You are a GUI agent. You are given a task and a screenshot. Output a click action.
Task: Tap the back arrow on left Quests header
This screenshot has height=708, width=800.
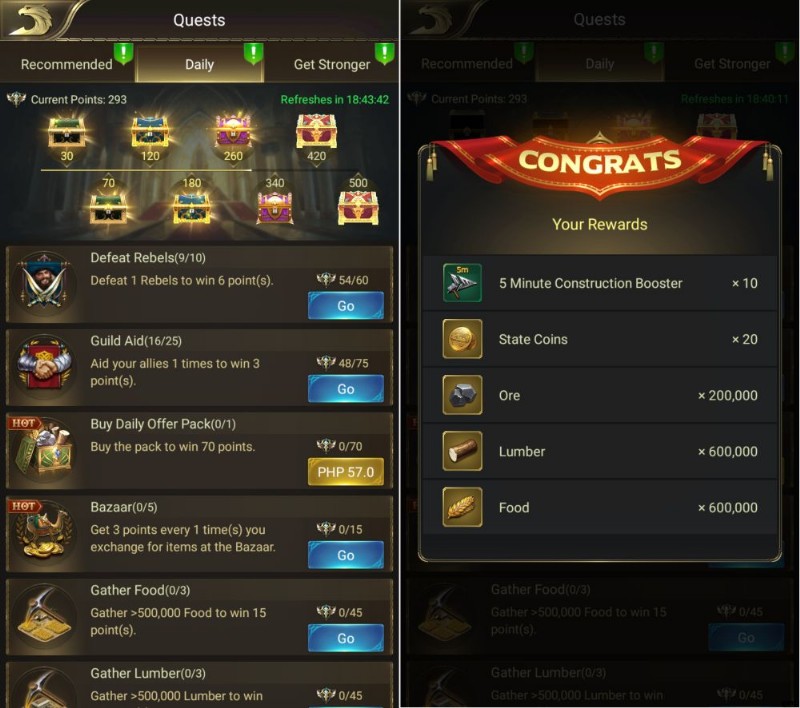(x=32, y=20)
